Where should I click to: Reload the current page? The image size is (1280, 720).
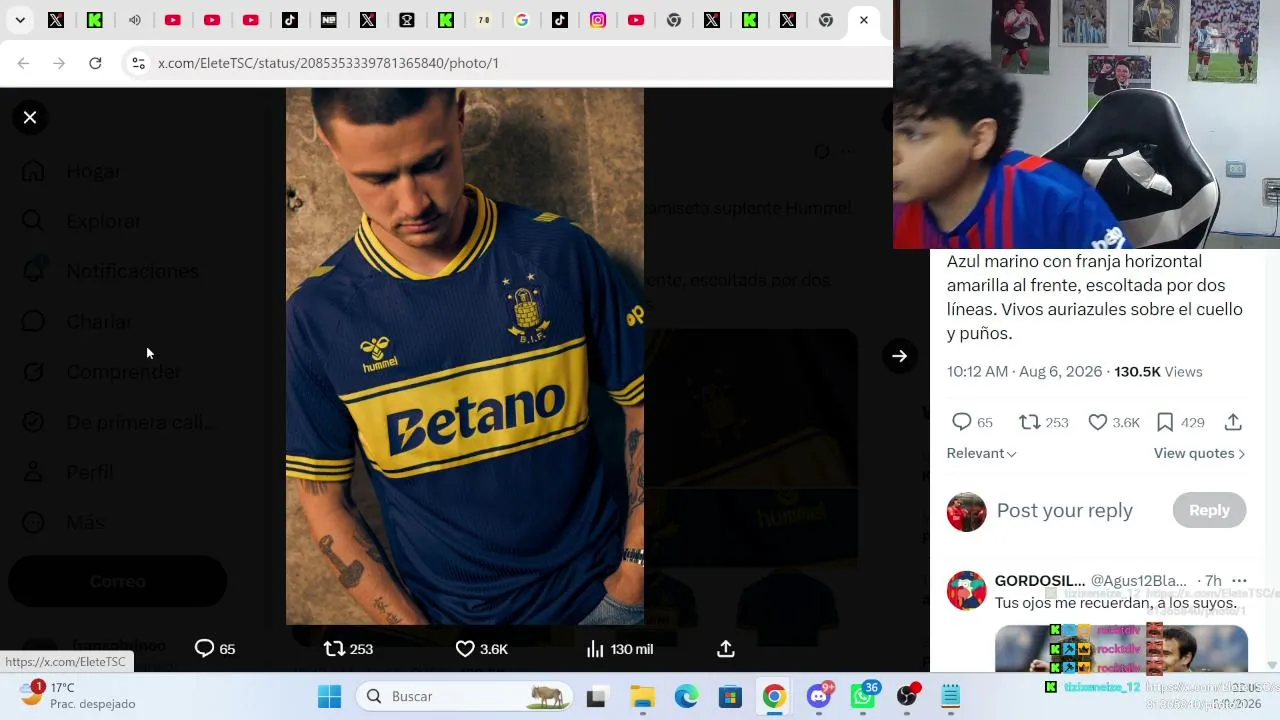[x=95, y=63]
